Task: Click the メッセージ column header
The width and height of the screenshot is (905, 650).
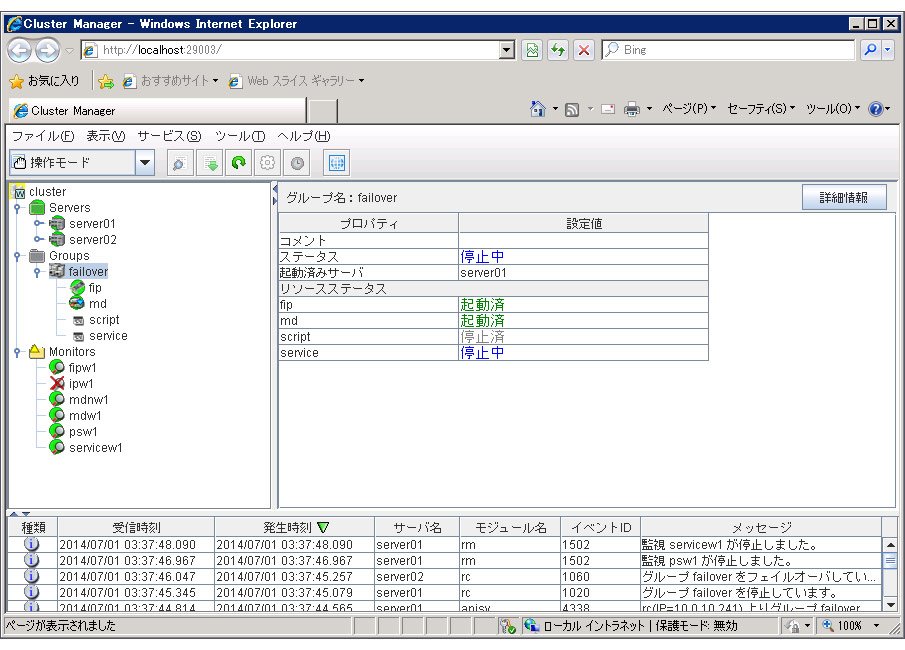Action: 761,528
